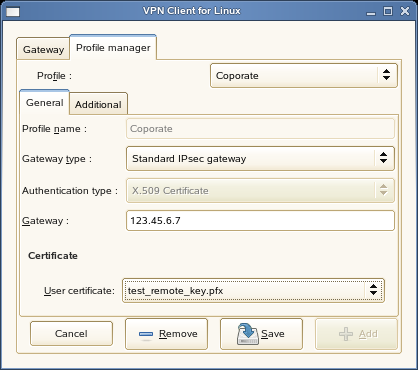Click the disk save icon
This screenshot has height=370, width=418.
pyautogui.click(x=248, y=334)
